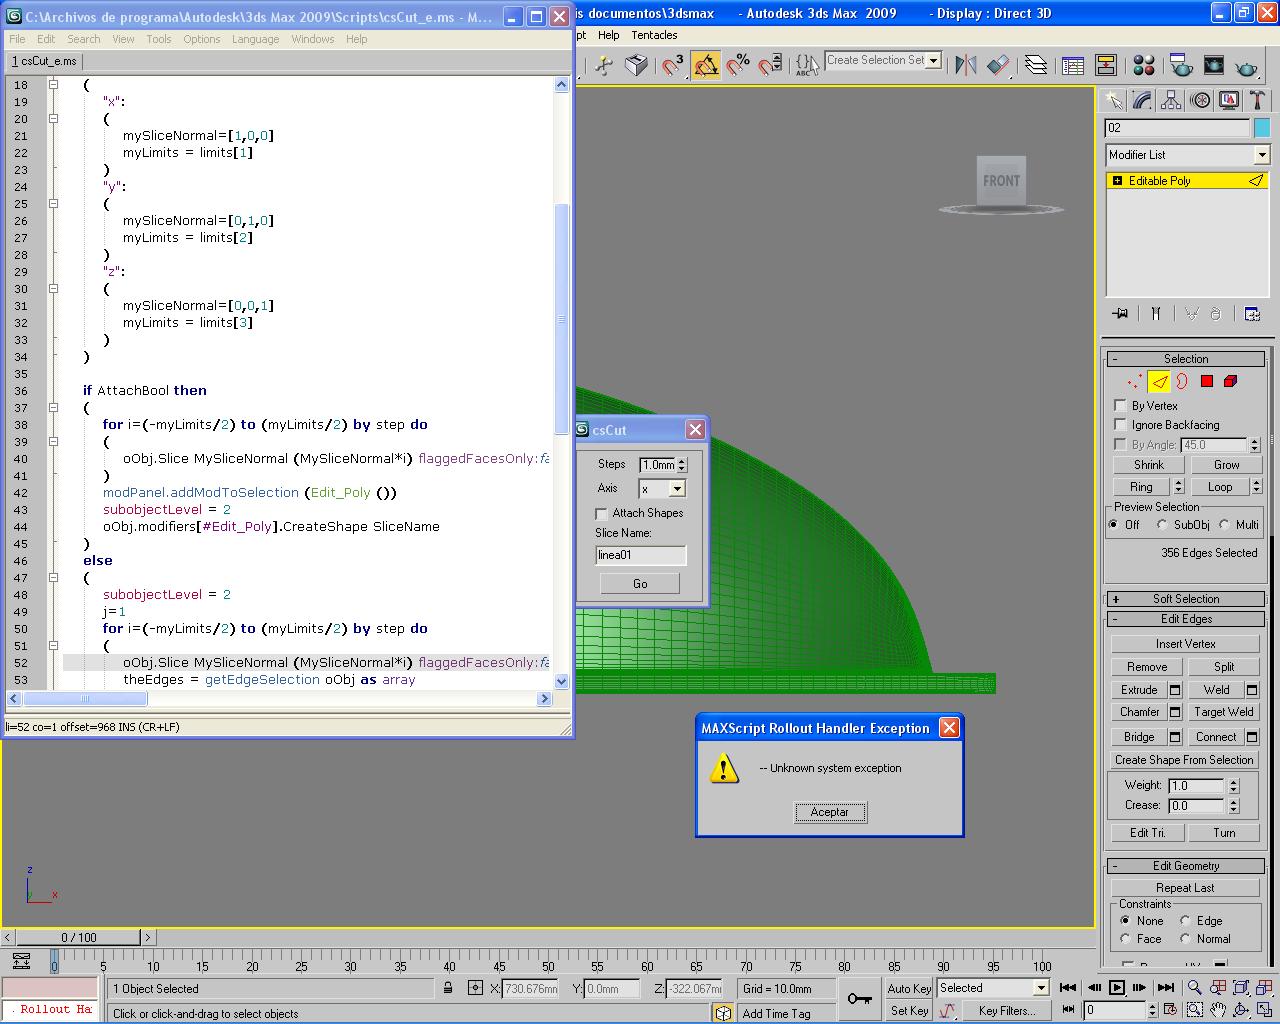Activate the Pan View hand tool
This screenshot has width=1280, height=1024.
tap(1218, 1010)
